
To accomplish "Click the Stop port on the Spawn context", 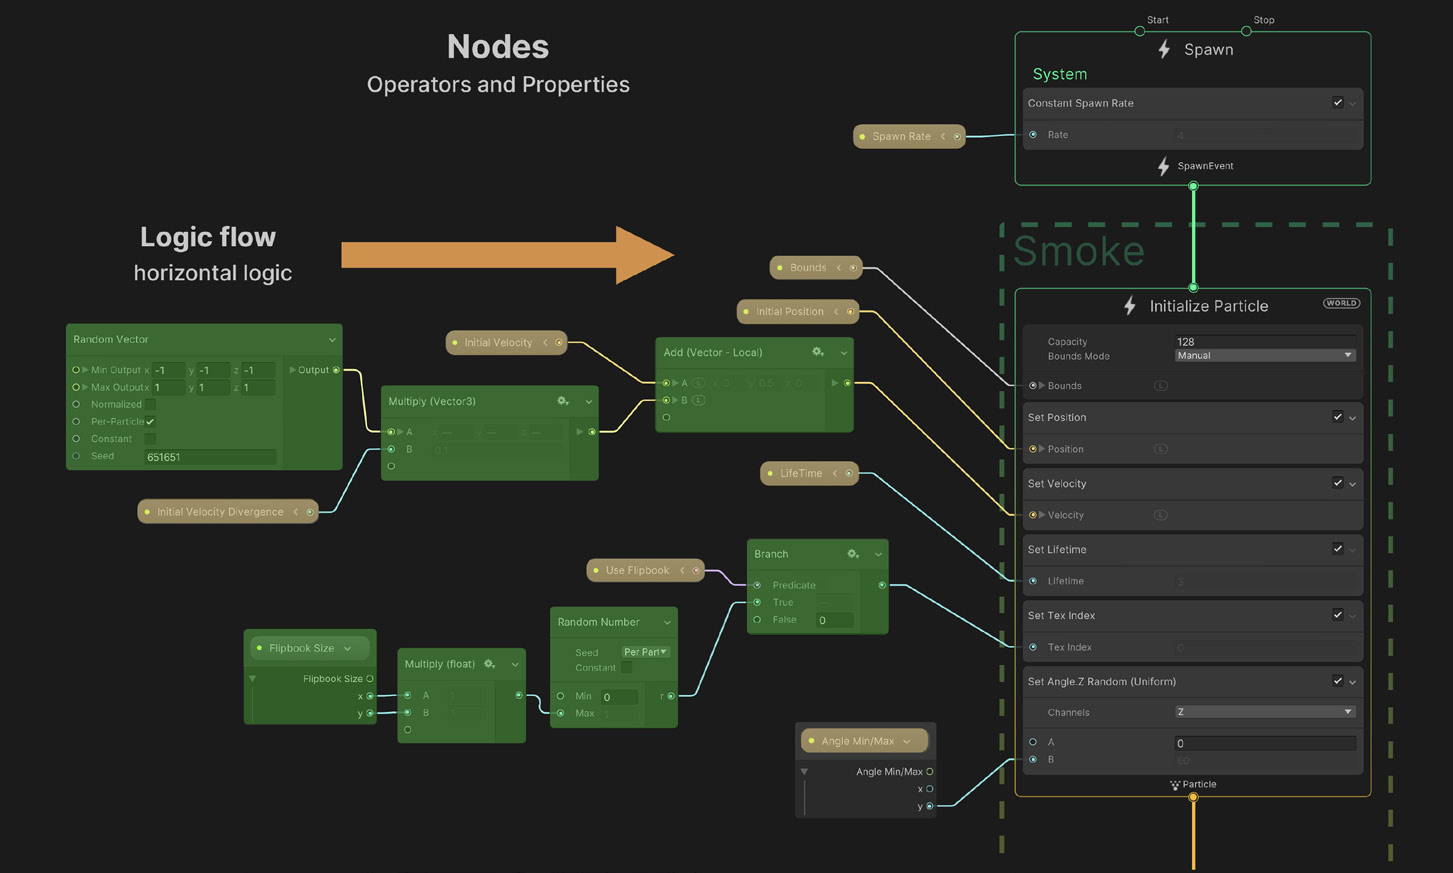I will tap(1246, 31).
